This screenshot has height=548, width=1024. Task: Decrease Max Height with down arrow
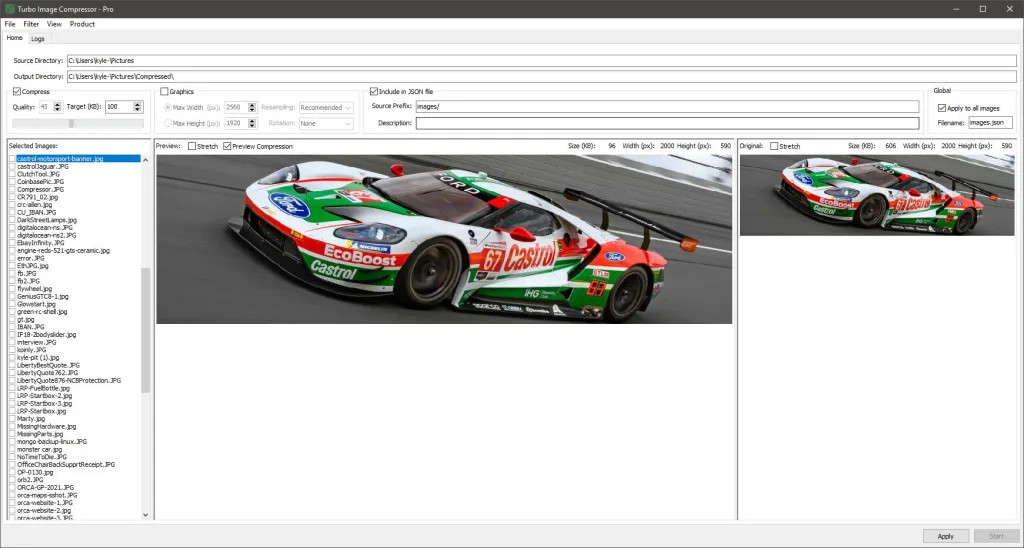click(252, 125)
